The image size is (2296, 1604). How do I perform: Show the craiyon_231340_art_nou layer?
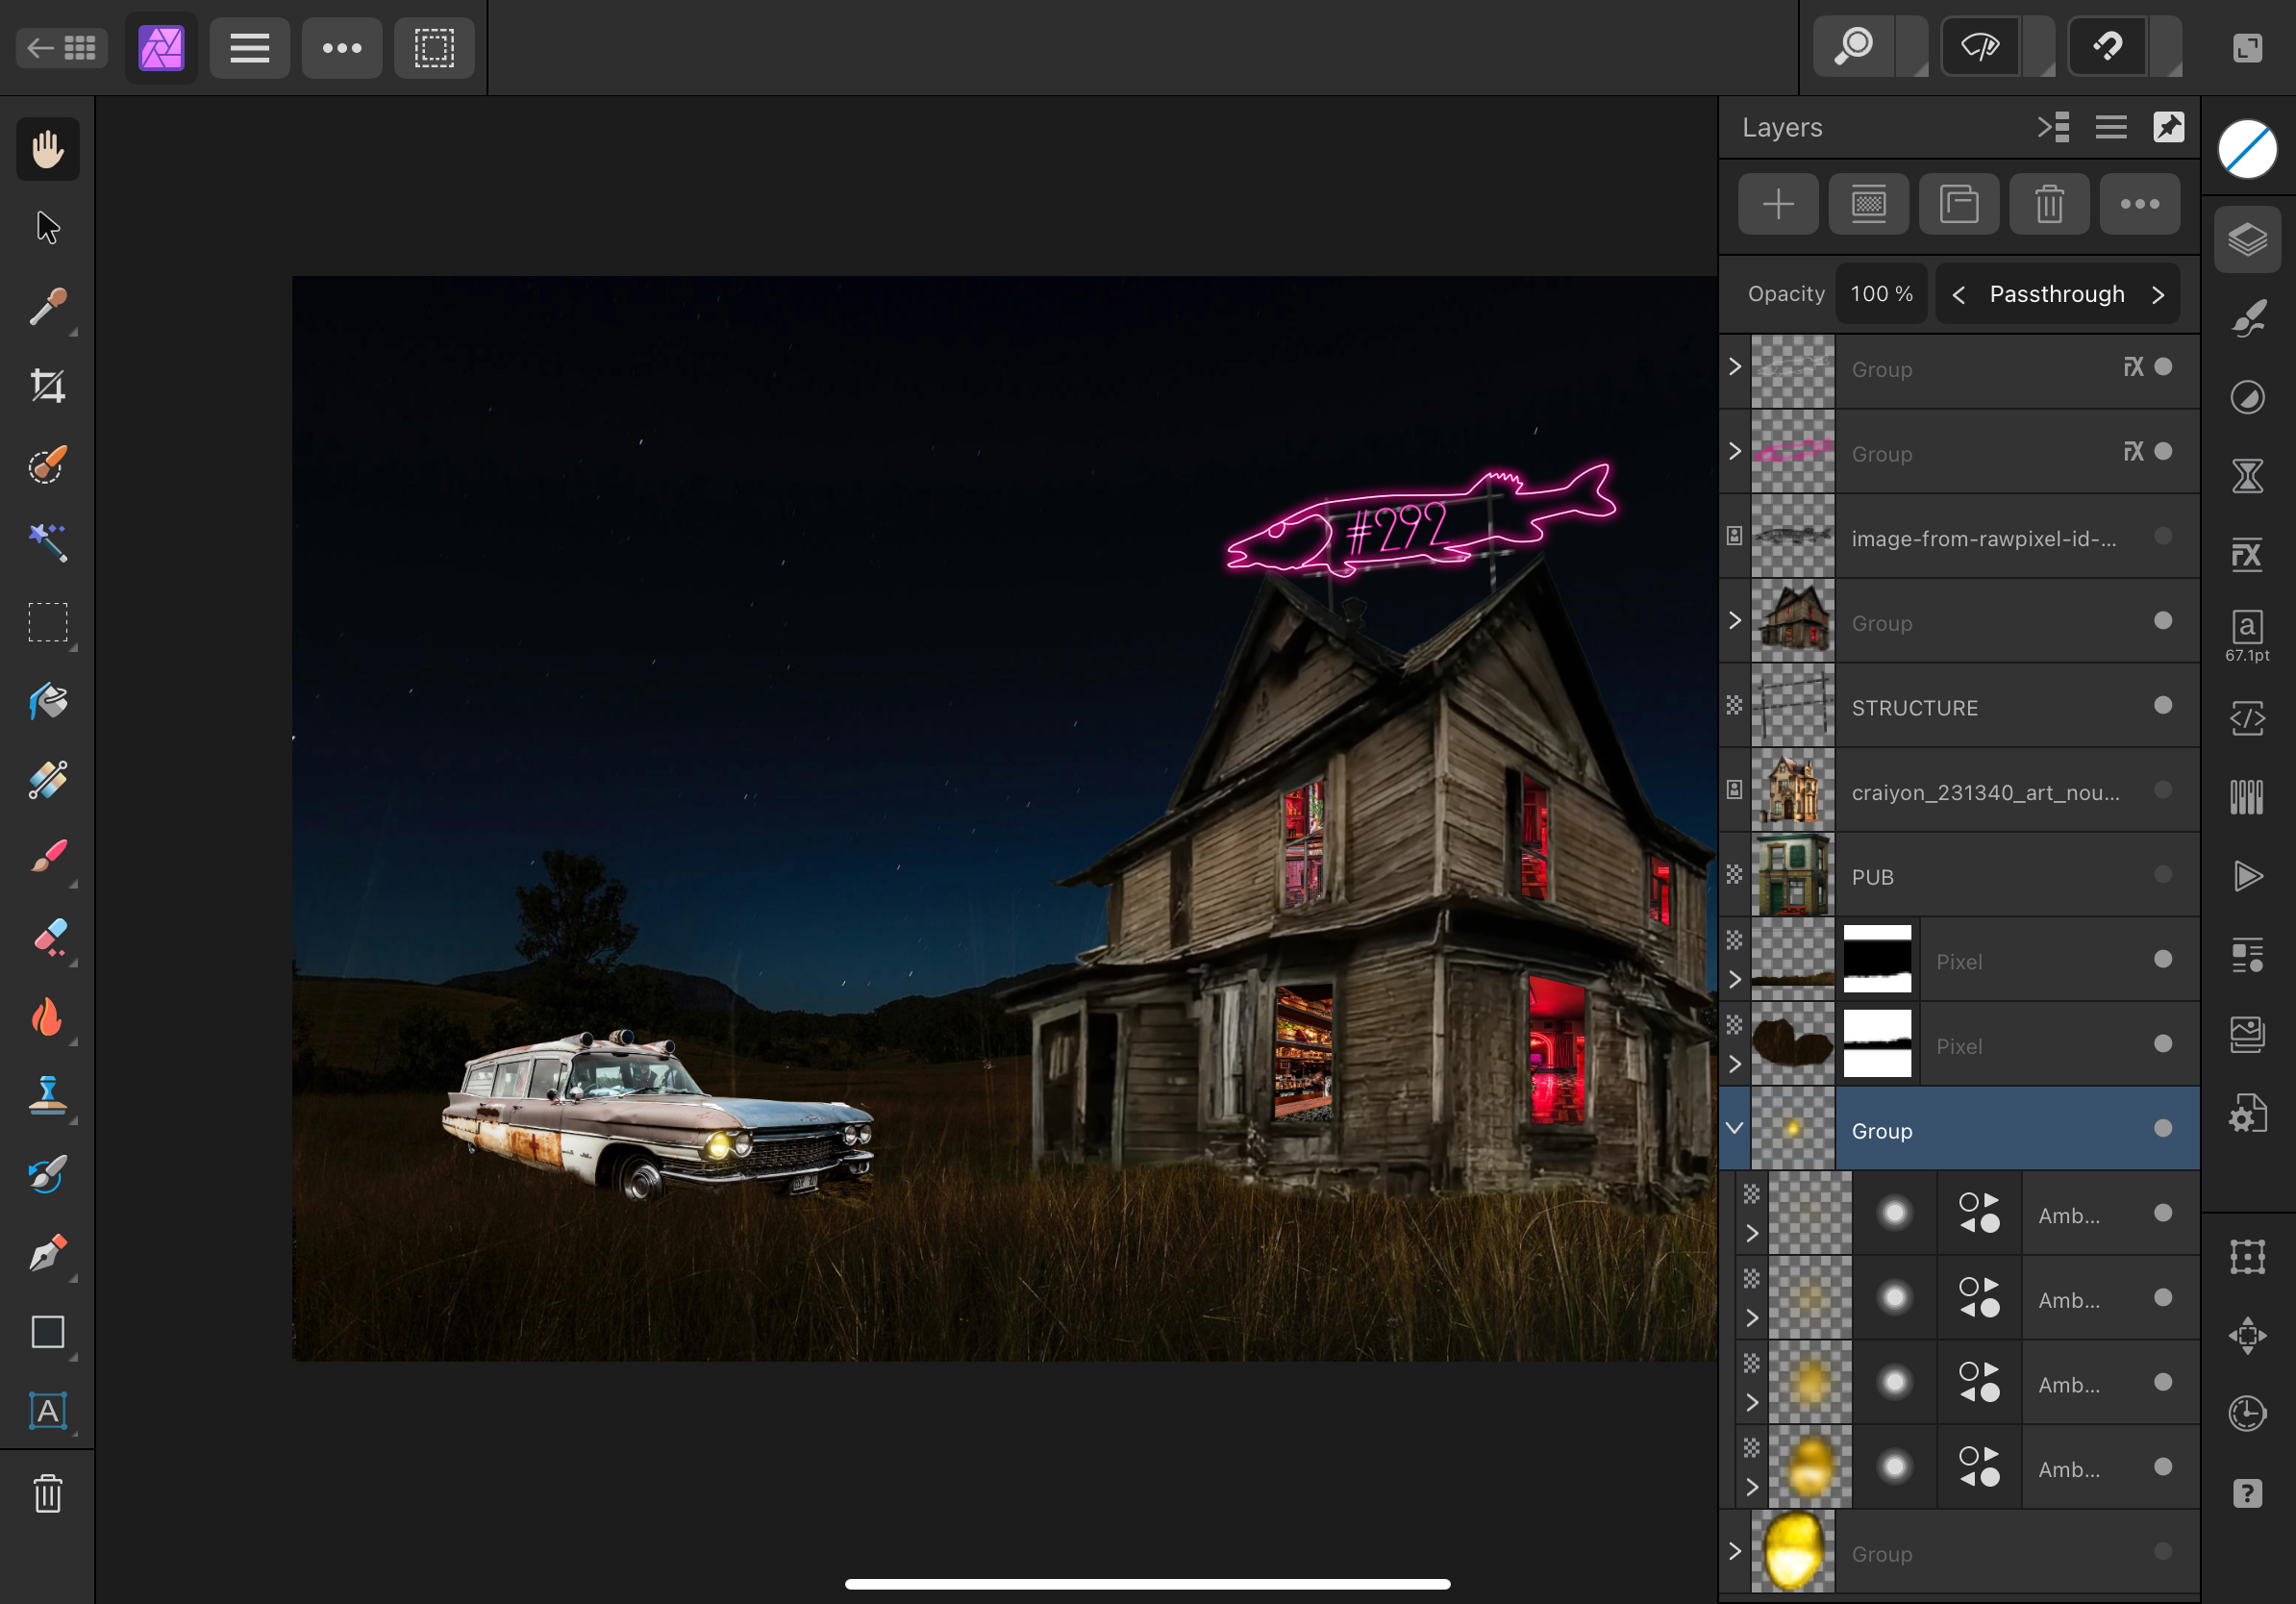(2163, 790)
